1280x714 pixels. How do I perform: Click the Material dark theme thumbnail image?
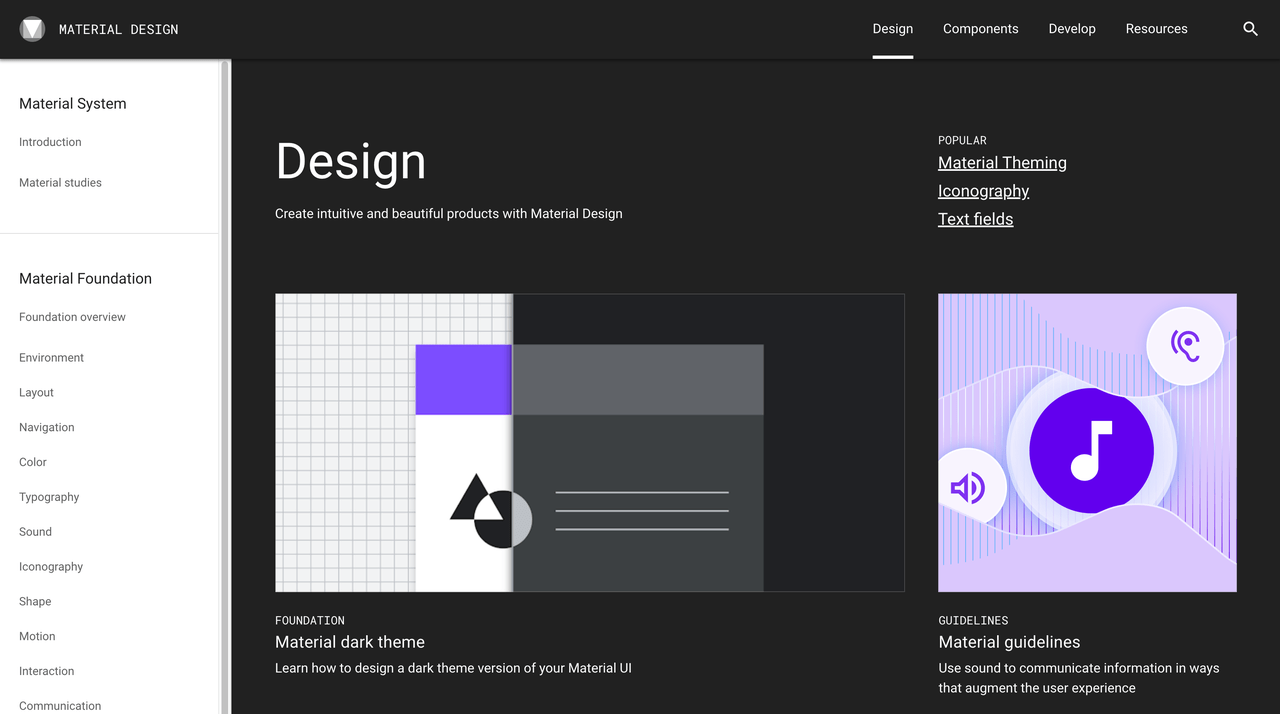(x=590, y=443)
